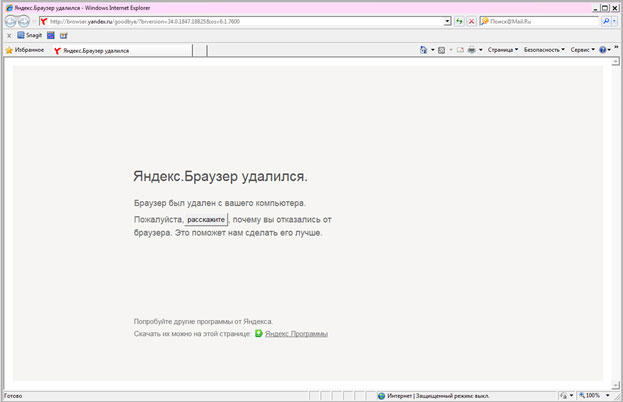
Task: Click the red Stop loading icon
Action: click(471, 21)
